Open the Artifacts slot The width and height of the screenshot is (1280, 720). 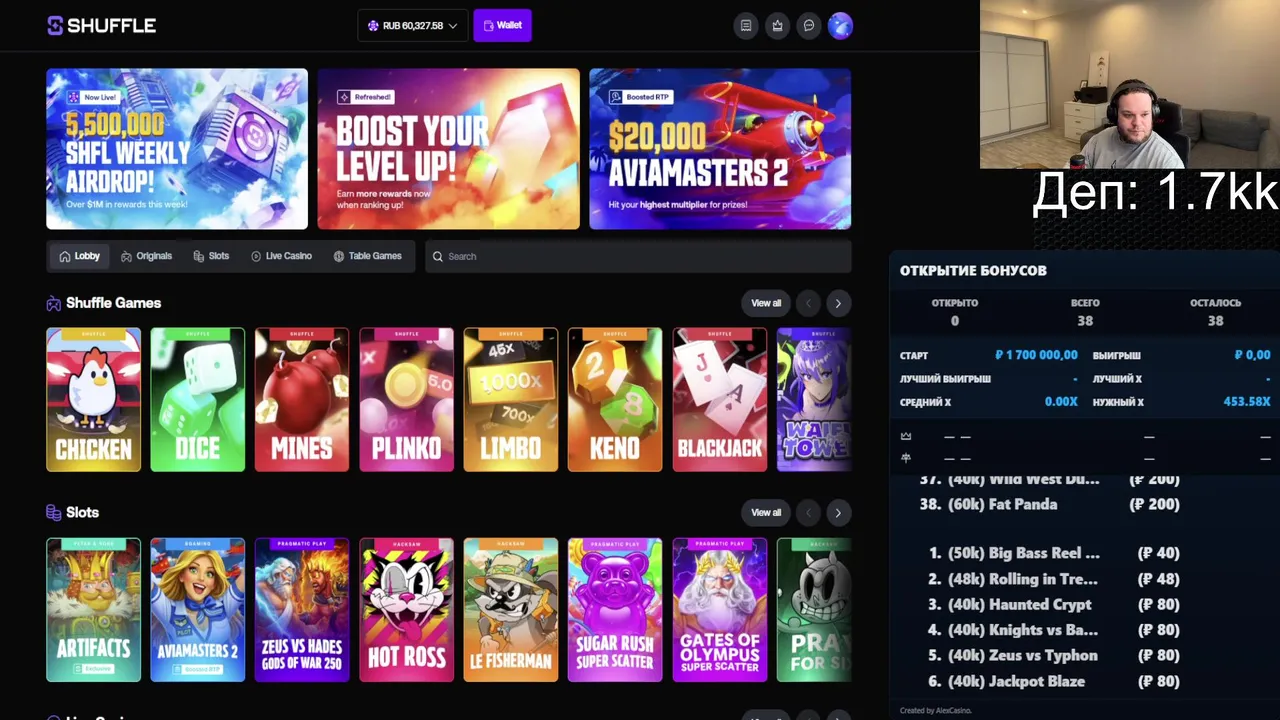pyautogui.click(x=94, y=610)
